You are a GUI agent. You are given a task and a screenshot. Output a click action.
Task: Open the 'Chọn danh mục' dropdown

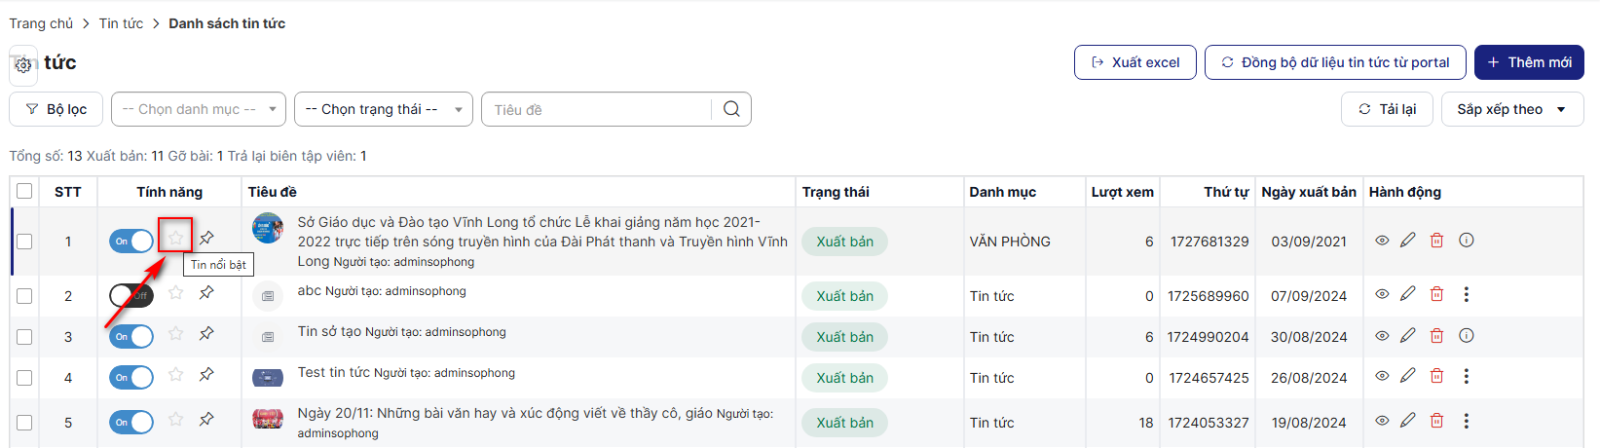[x=198, y=109]
